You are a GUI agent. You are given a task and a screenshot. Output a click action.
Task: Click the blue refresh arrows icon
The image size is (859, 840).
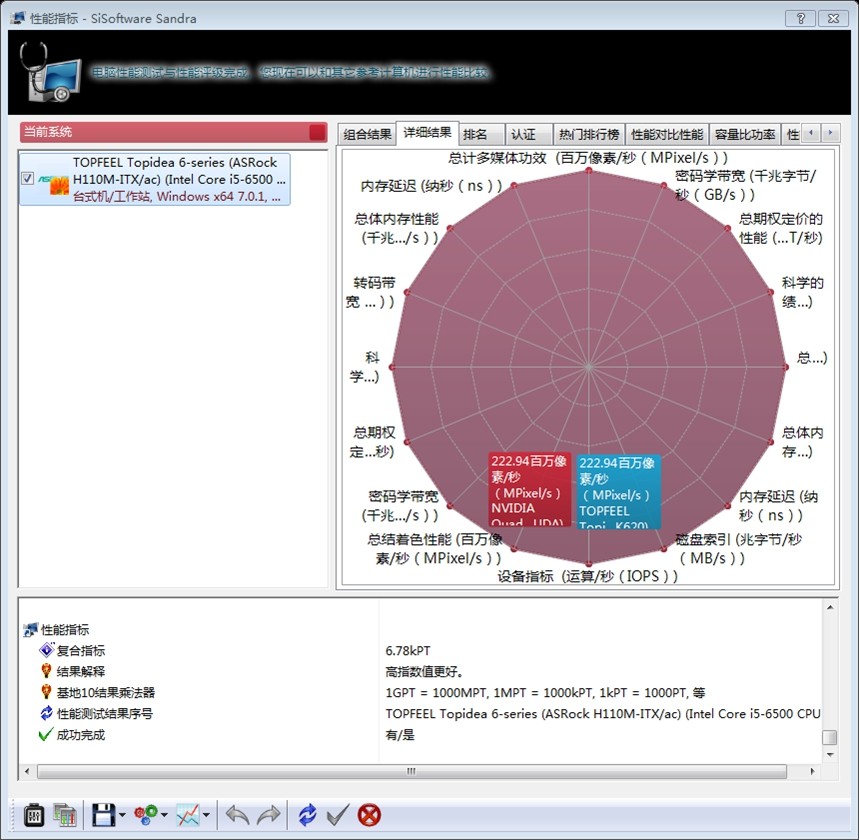[x=307, y=814]
